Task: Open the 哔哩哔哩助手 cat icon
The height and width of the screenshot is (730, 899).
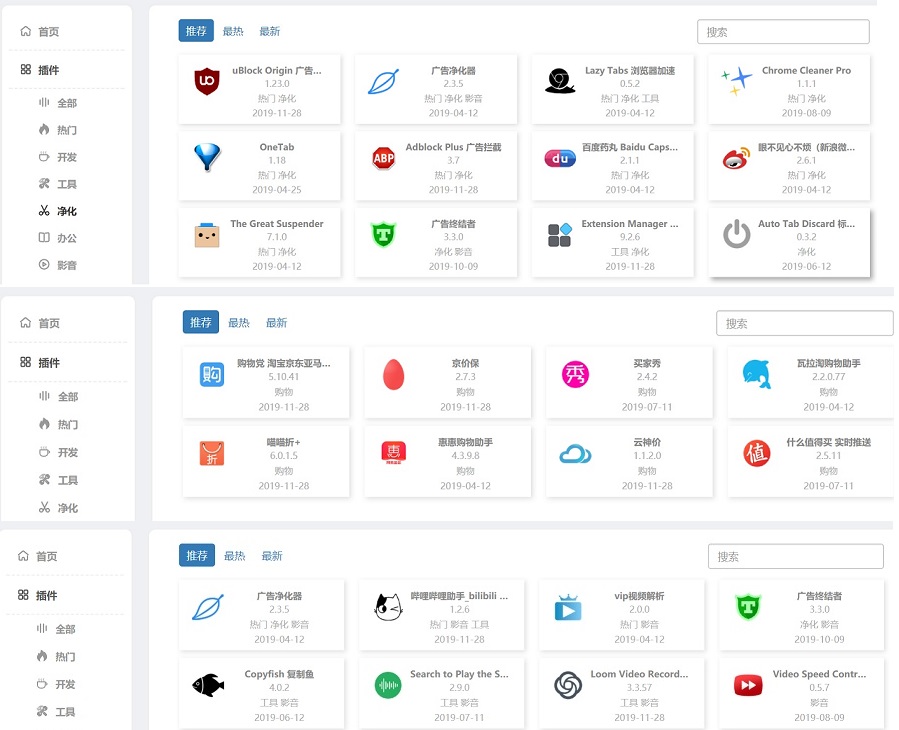Action: (388, 607)
